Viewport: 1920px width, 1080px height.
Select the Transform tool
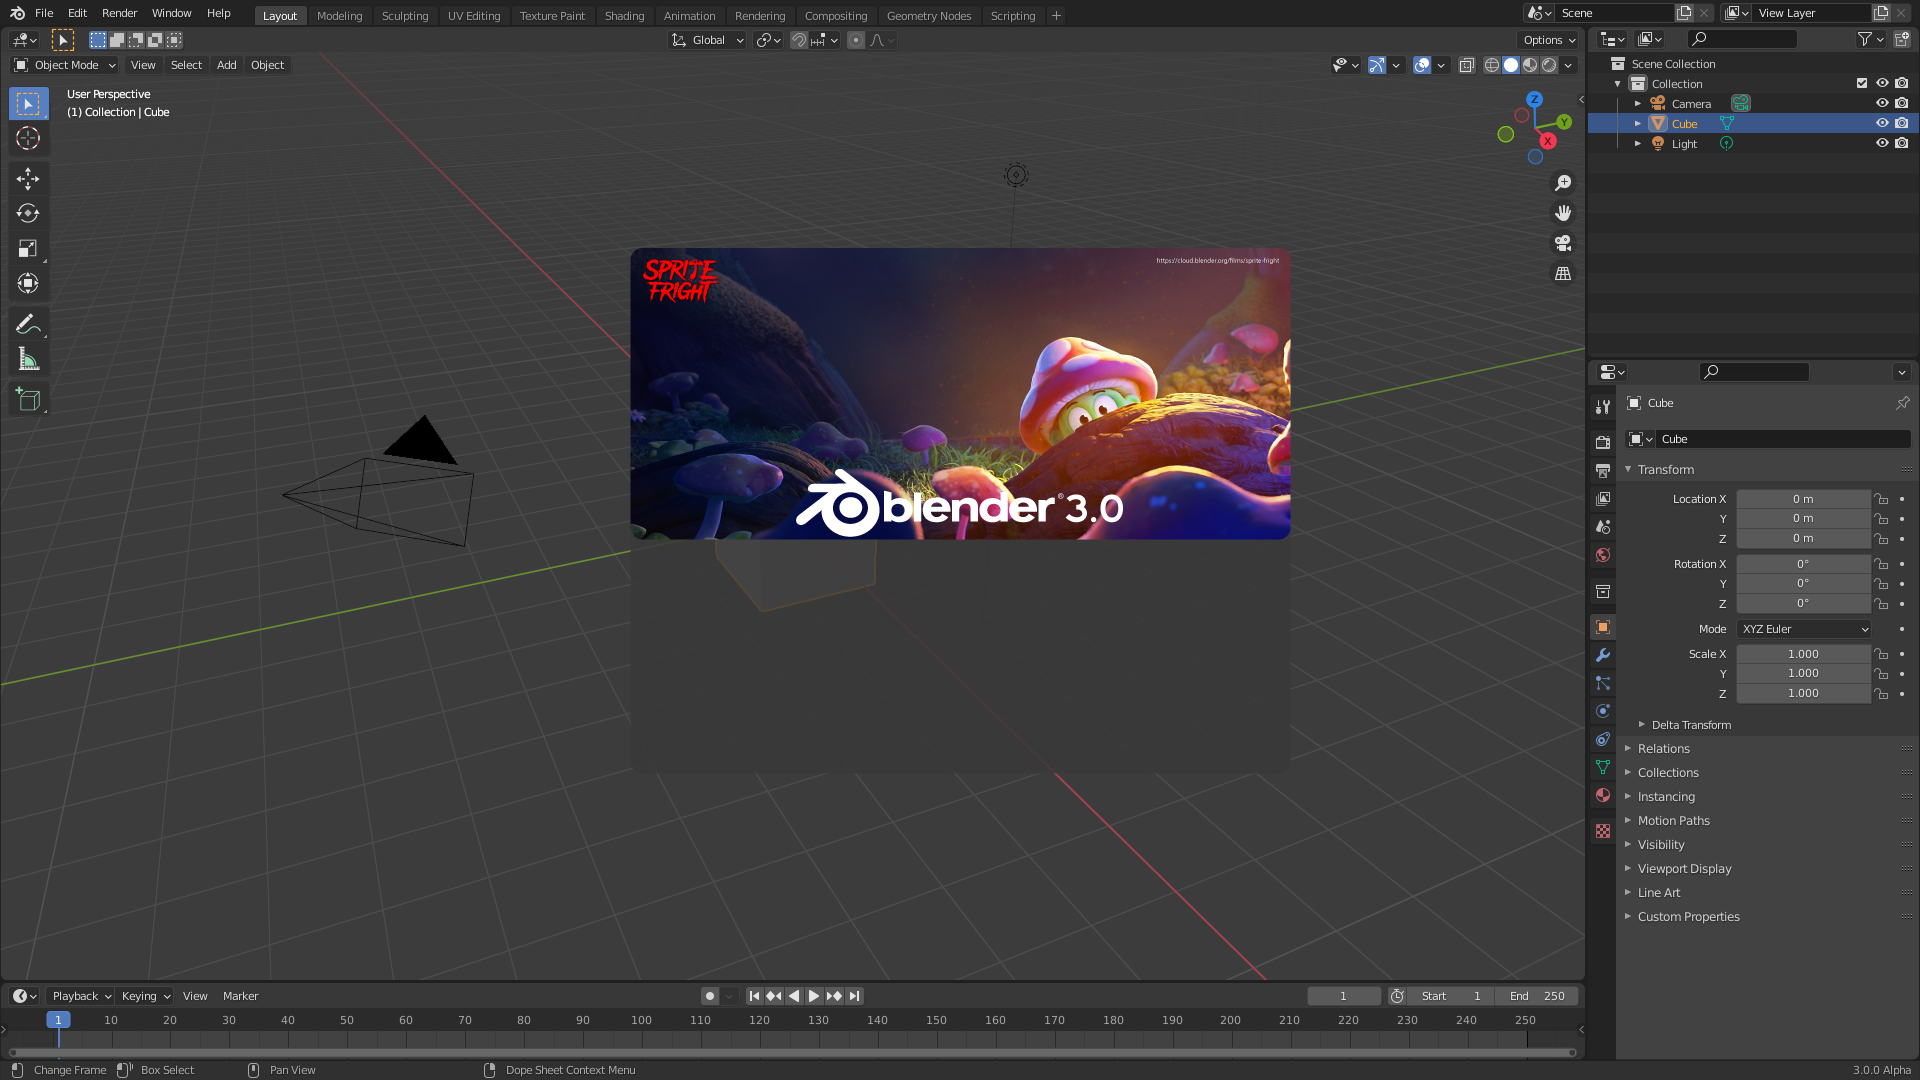pyautogui.click(x=28, y=283)
